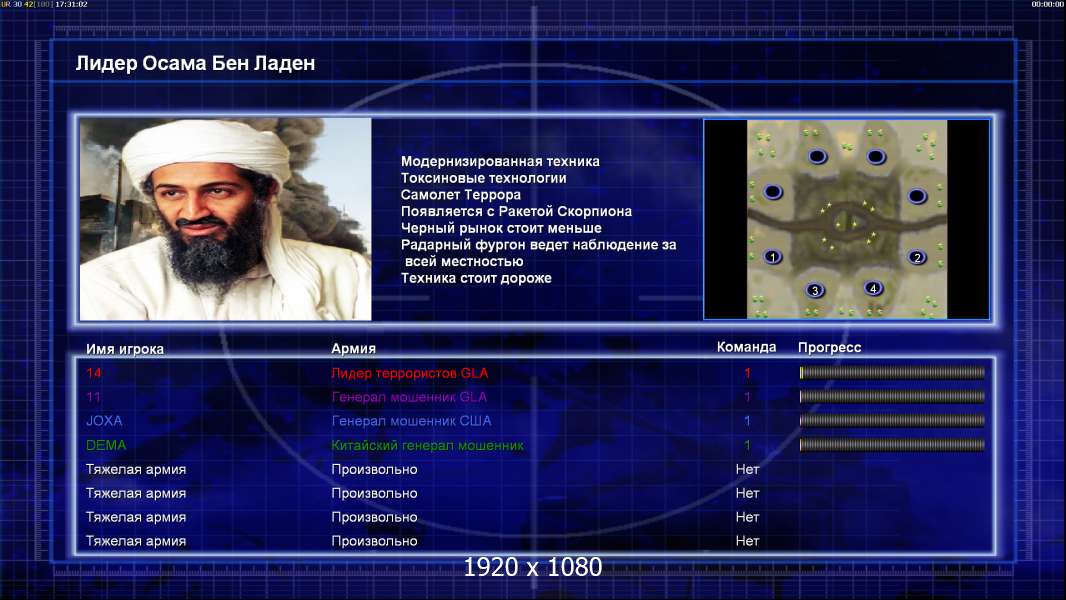Click player DEMA's loading progress bar

tap(892, 445)
